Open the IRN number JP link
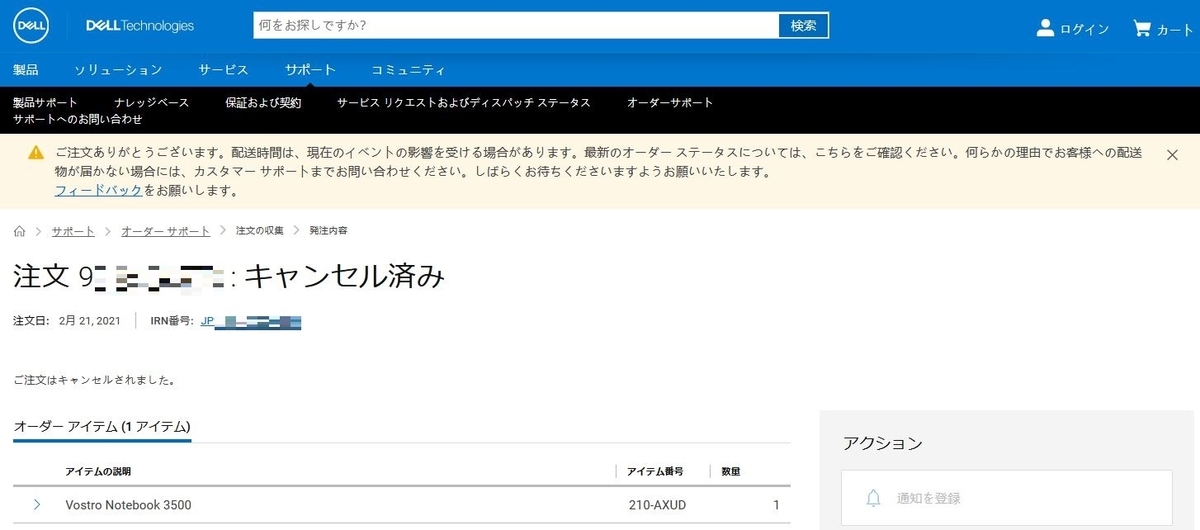 (251, 322)
